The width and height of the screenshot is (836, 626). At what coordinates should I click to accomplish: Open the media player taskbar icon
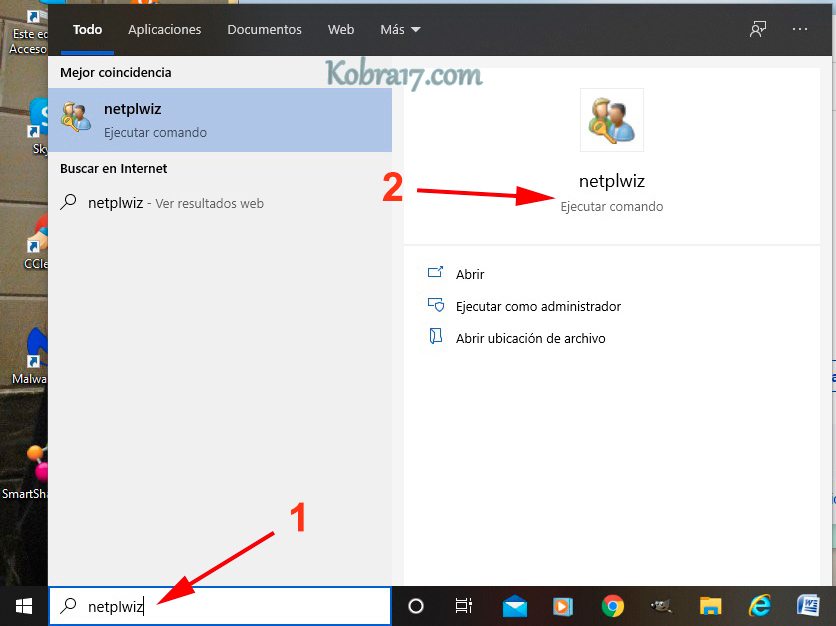(x=564, y=606)
